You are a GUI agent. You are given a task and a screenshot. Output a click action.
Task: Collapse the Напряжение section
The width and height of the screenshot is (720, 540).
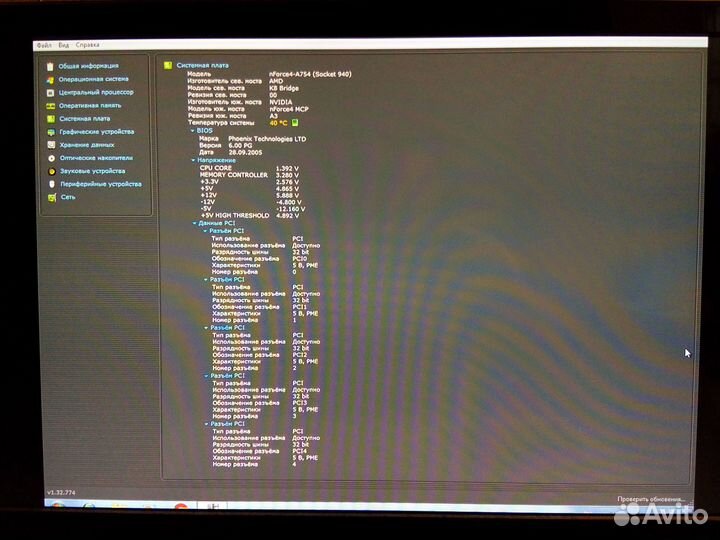193,160
